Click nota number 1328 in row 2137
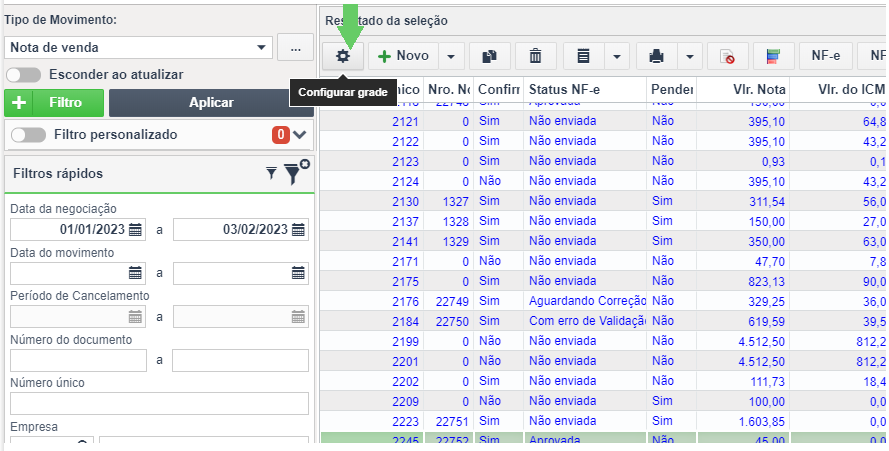This screenshot has height=451, width=889. tap(456, 221)
